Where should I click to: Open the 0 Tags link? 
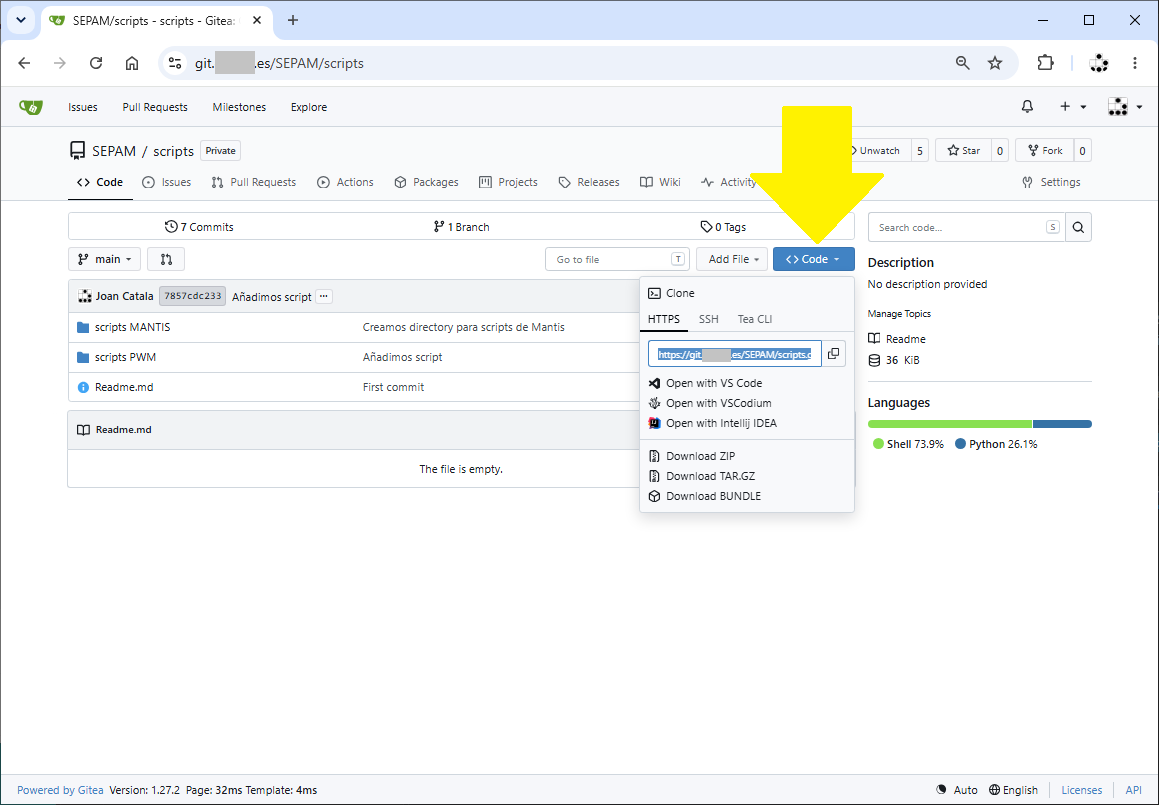click(x=723, y=227)
